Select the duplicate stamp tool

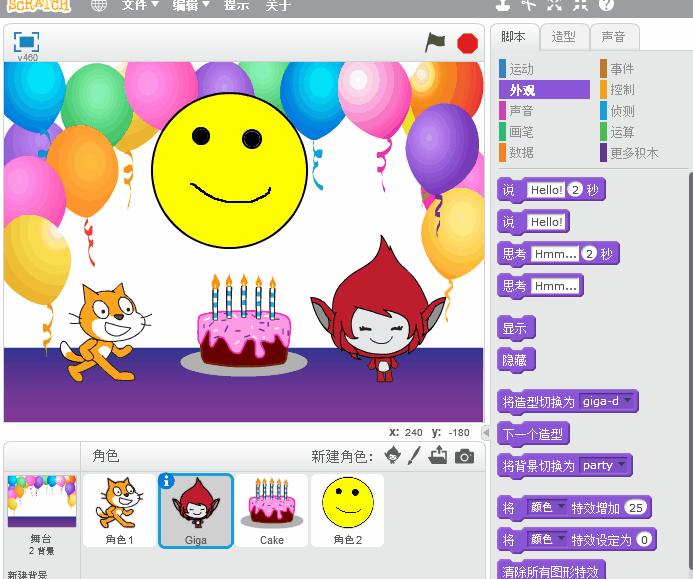point(503,4)
